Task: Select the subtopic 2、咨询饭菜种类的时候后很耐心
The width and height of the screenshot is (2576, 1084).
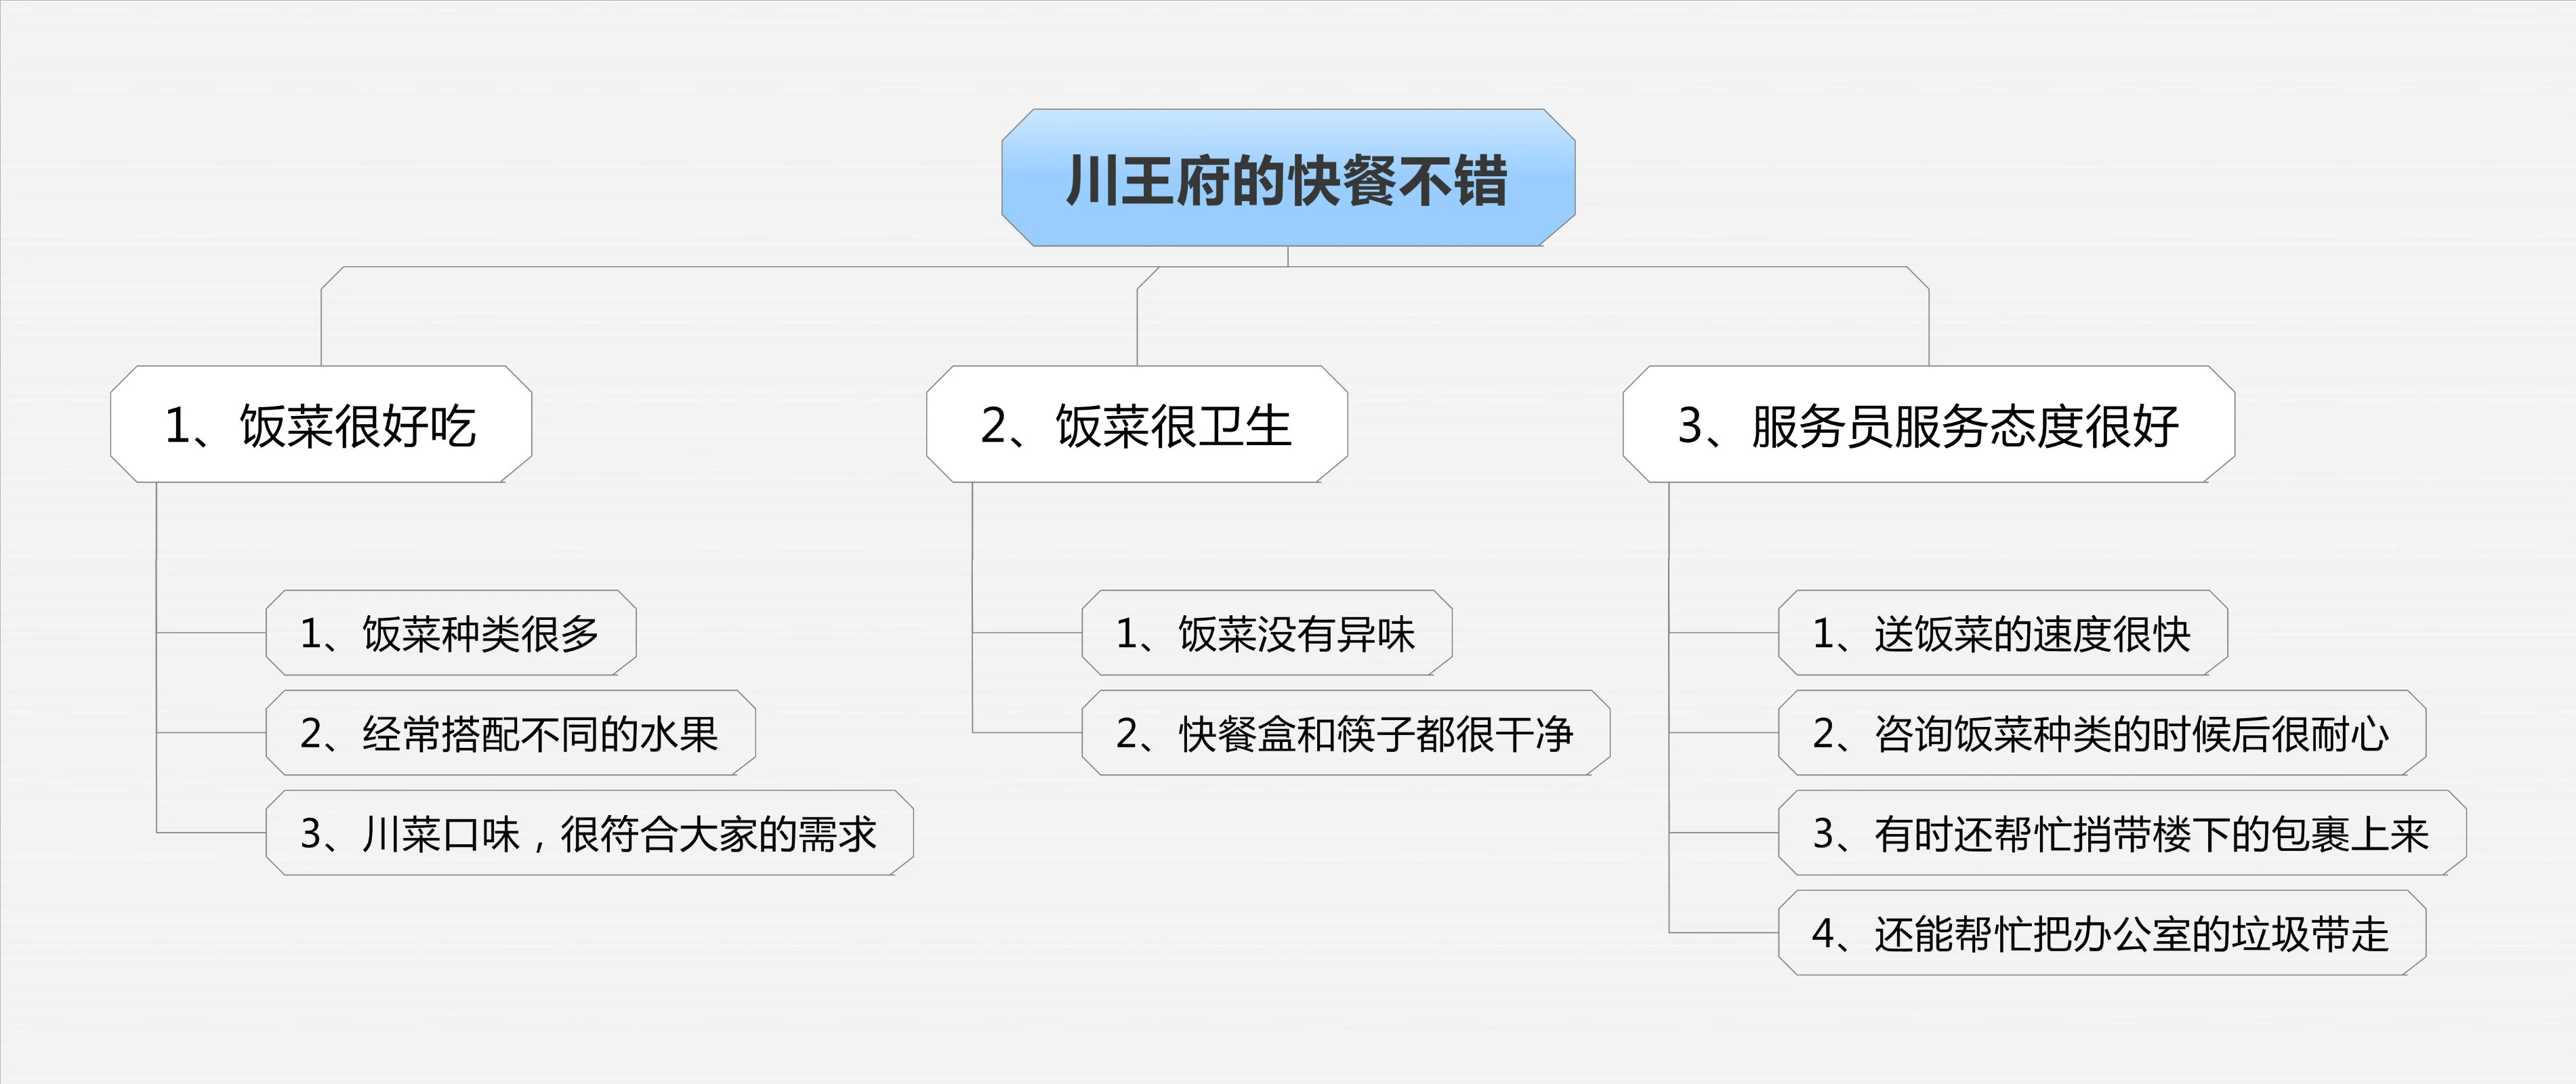Action: (x=2102, y=733)
